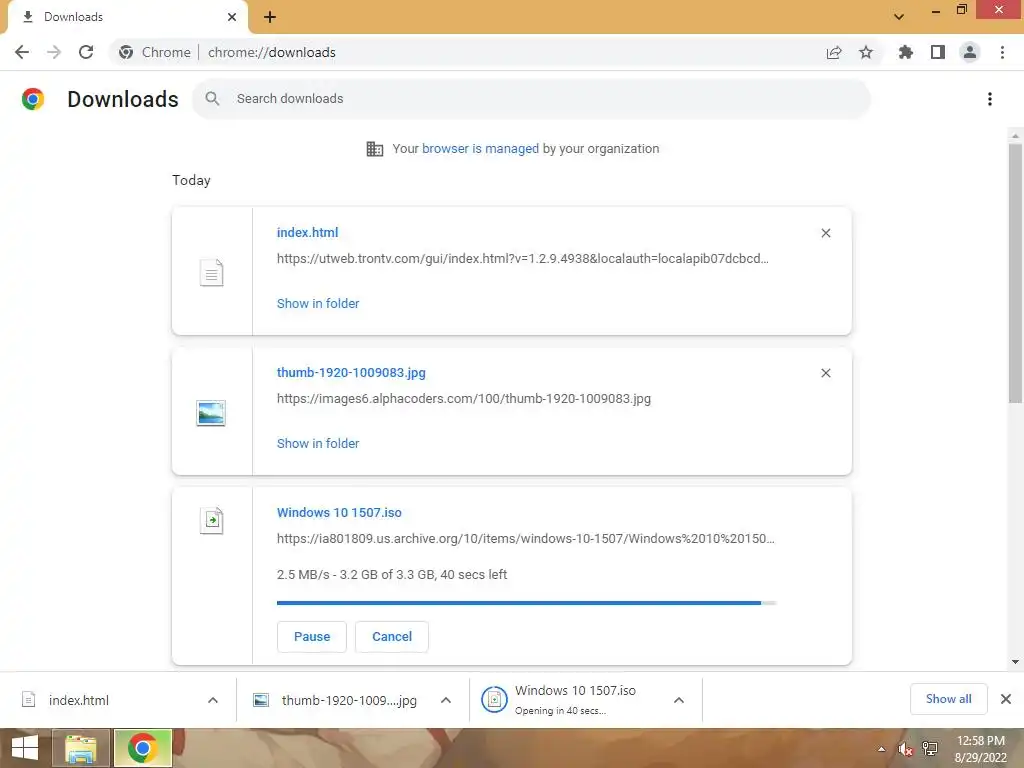This screenshot has width=1024, height=768.
Task: Click the share page icon in address bar
Action: pyautogui.click(x=834, y=52)
